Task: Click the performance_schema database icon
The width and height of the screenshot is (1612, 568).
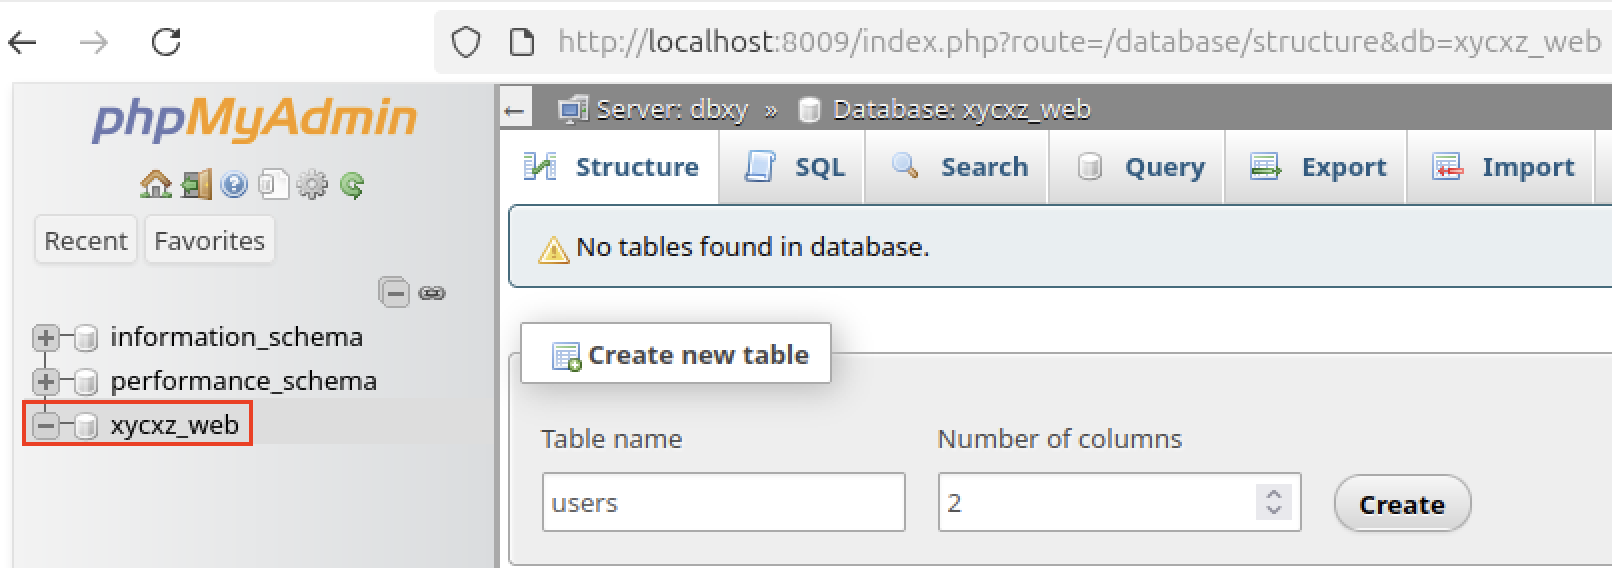Action: [87, 382]
